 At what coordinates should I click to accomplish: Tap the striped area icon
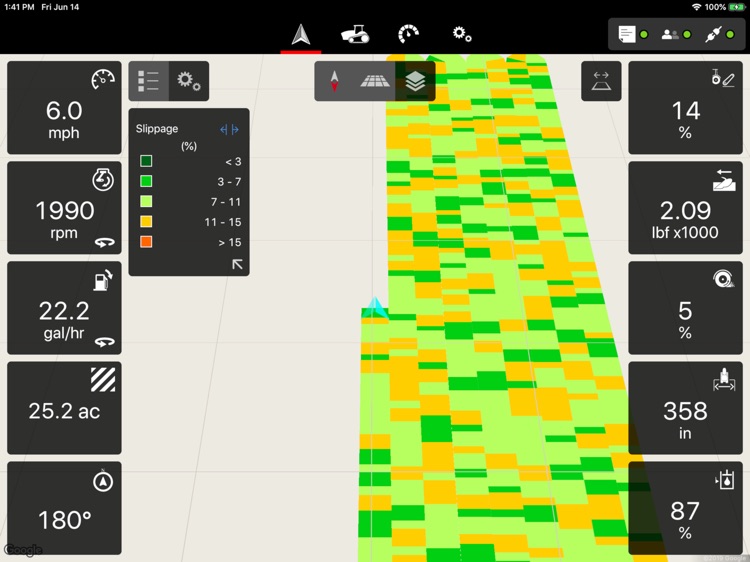(103, 380)
